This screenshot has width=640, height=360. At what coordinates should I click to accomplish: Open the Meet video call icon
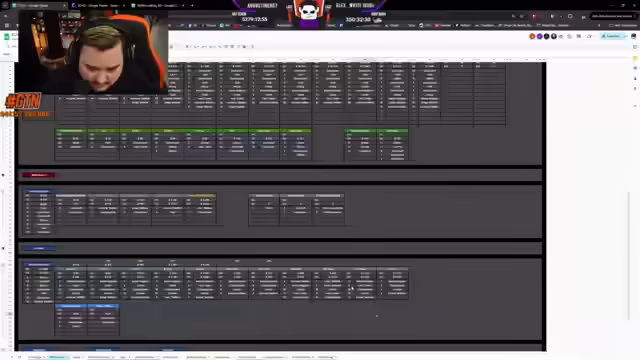pos(589,36)
